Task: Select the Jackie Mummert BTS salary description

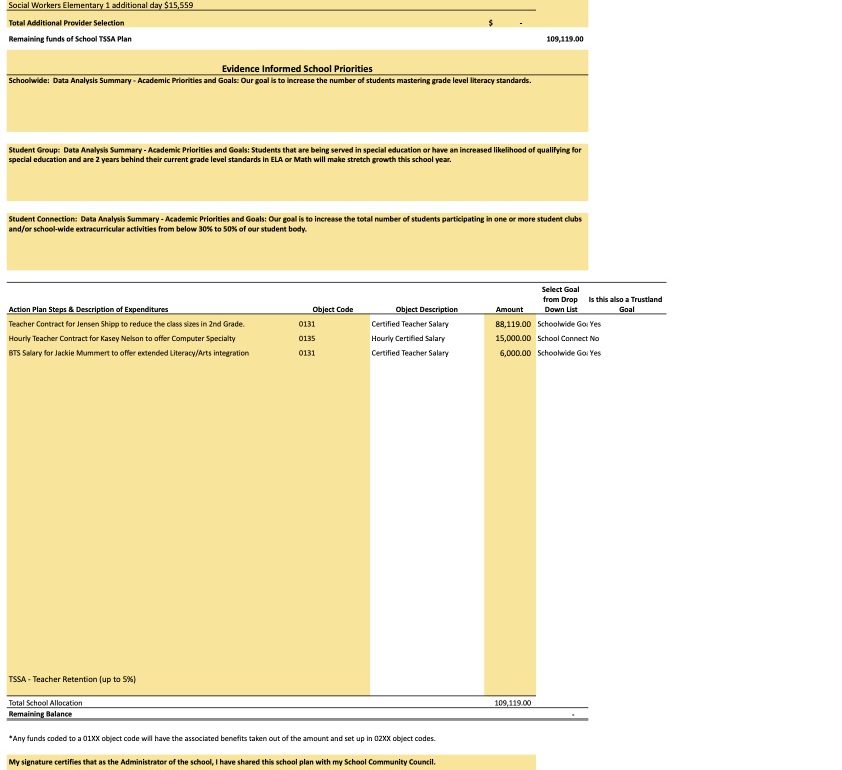Action: [128, 353]
